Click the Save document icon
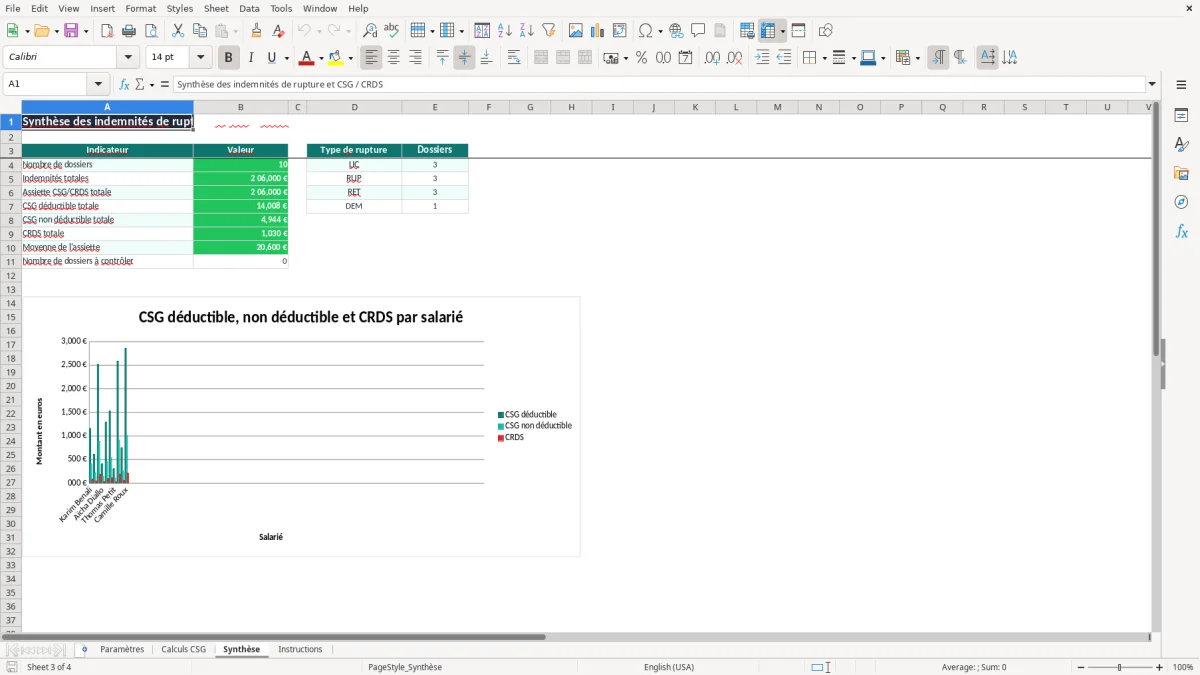Screen dimensions: 1200x675 pyautogui.click(x=71, y=31)
